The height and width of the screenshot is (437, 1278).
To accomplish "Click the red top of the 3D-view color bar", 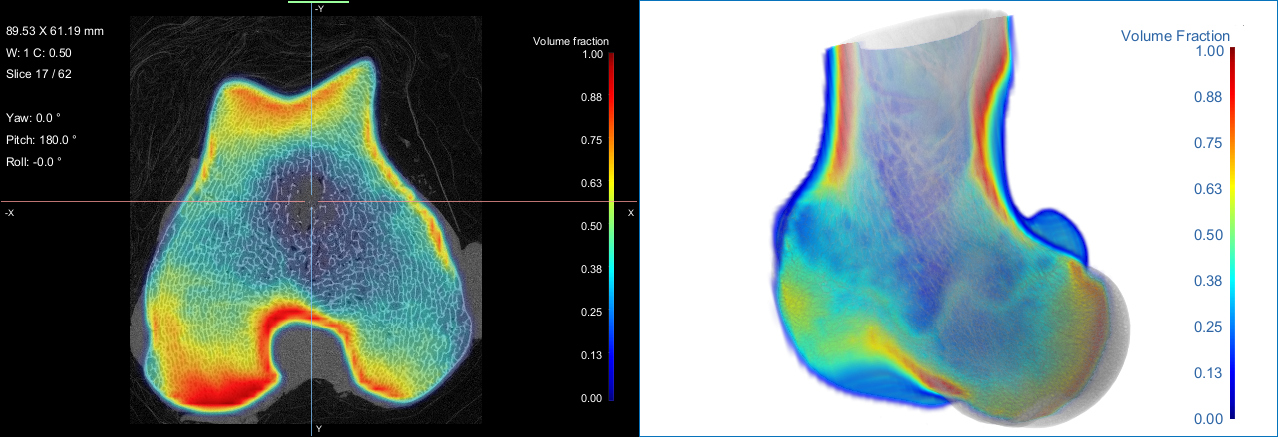I will point(1235,55).
